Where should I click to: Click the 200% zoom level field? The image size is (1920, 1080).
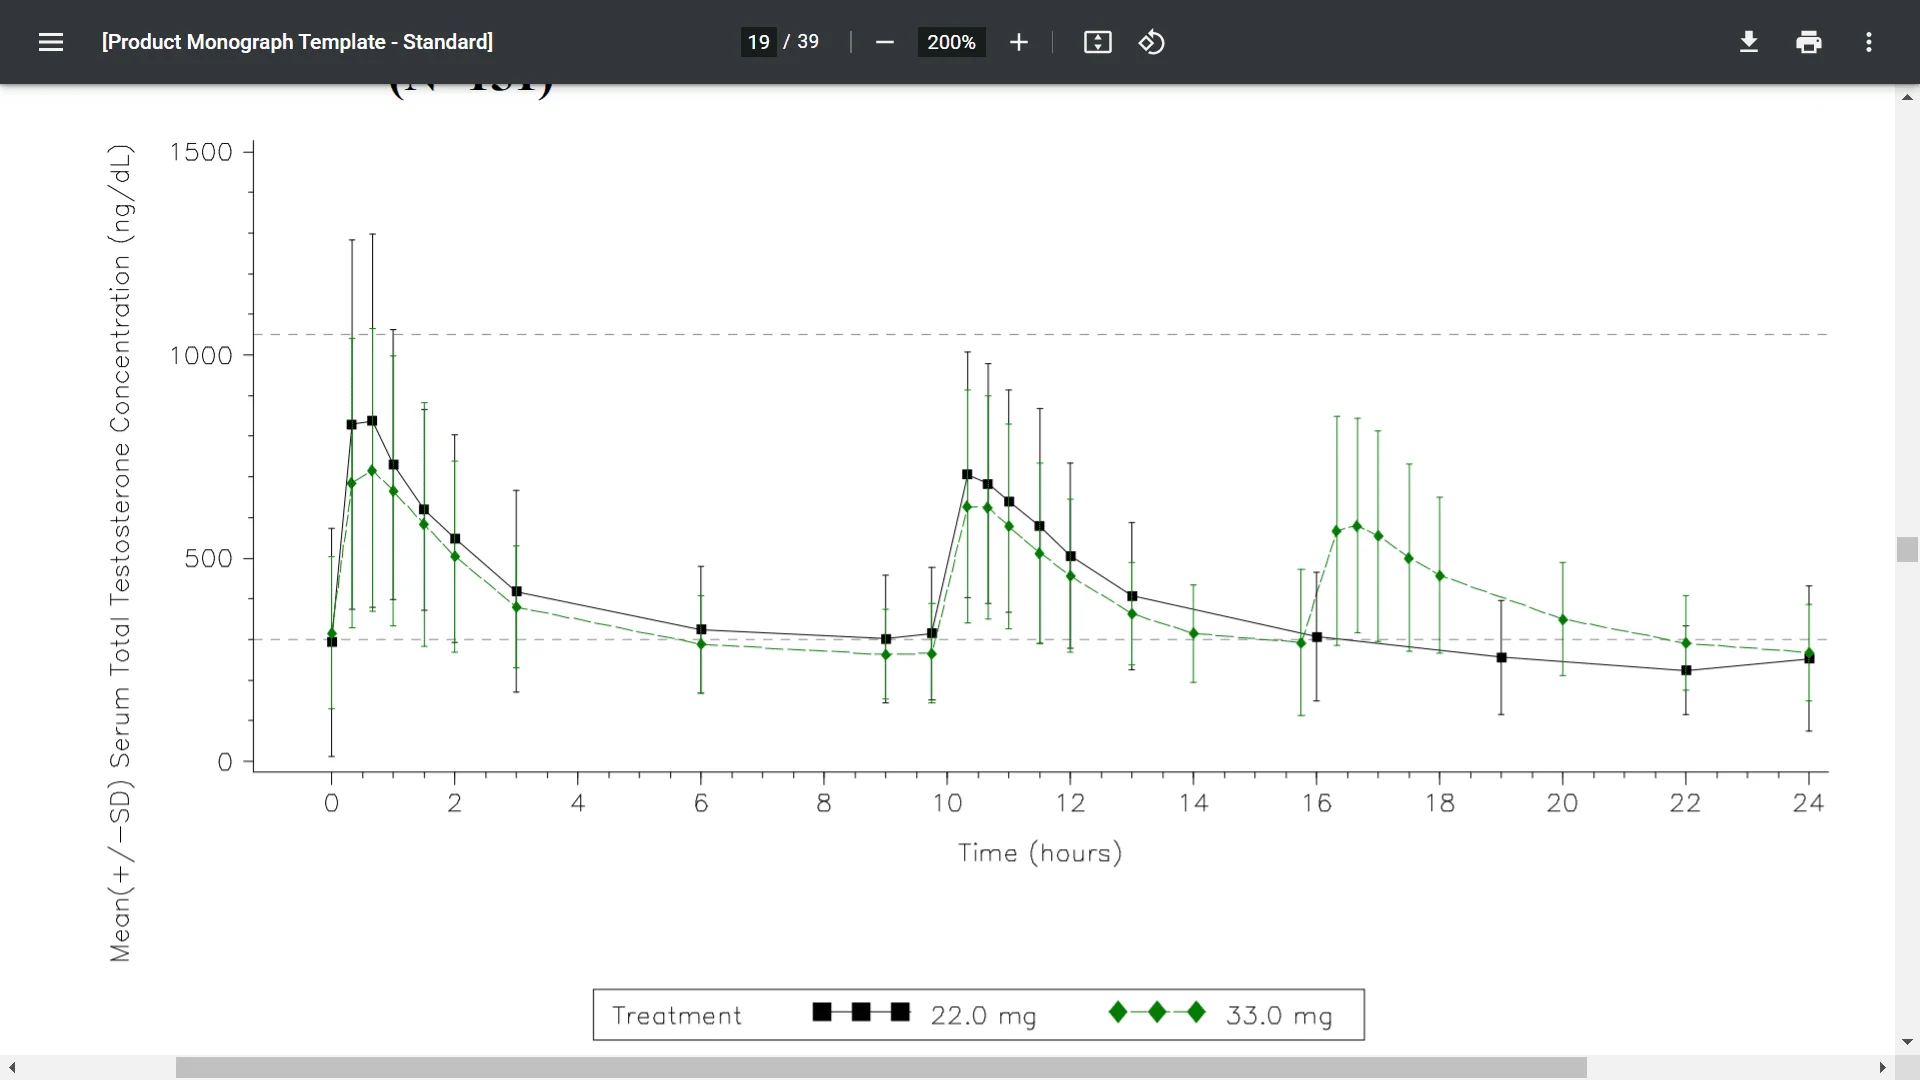[950, 42]
